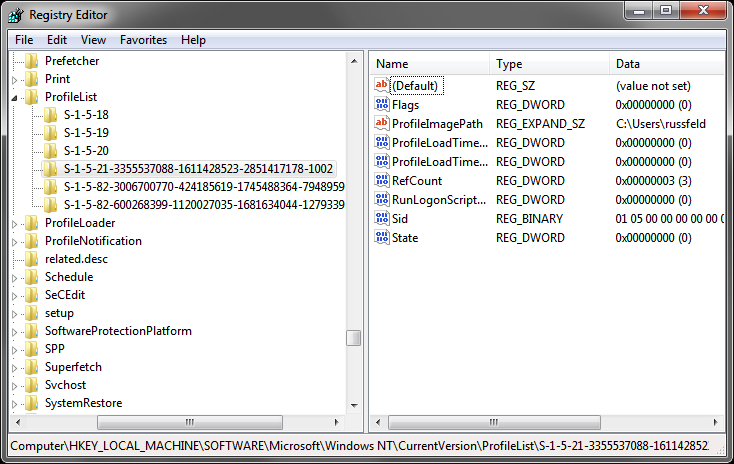Expand the SoftwareProtectionPlatform key
Screen dimensions: 734x464
point(15,331)
